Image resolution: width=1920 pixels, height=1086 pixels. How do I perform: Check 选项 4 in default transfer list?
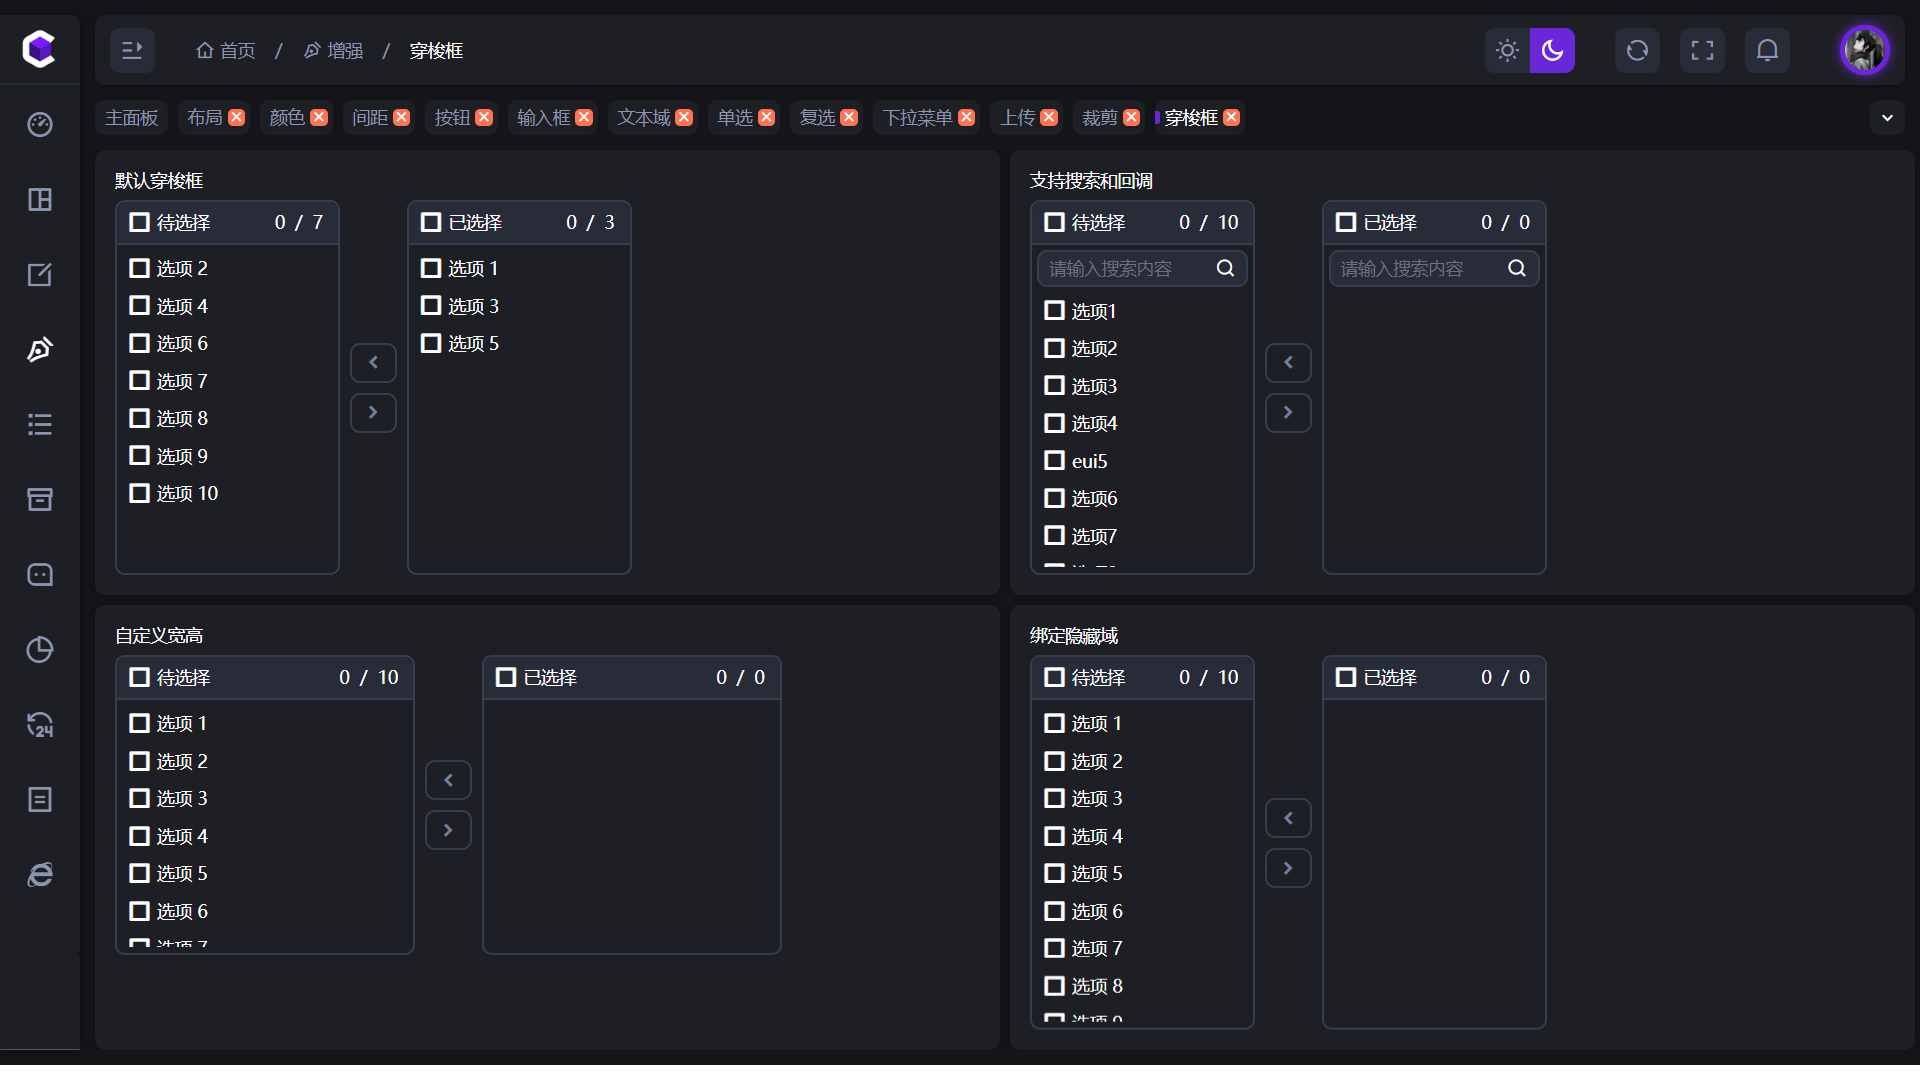coord(139,306)
